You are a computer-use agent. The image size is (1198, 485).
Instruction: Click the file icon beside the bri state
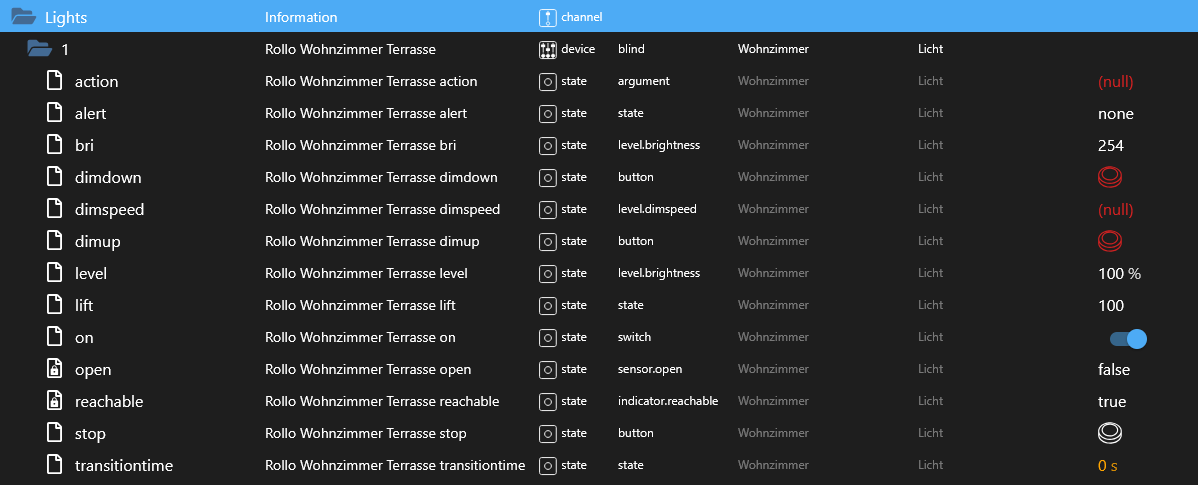56,145
